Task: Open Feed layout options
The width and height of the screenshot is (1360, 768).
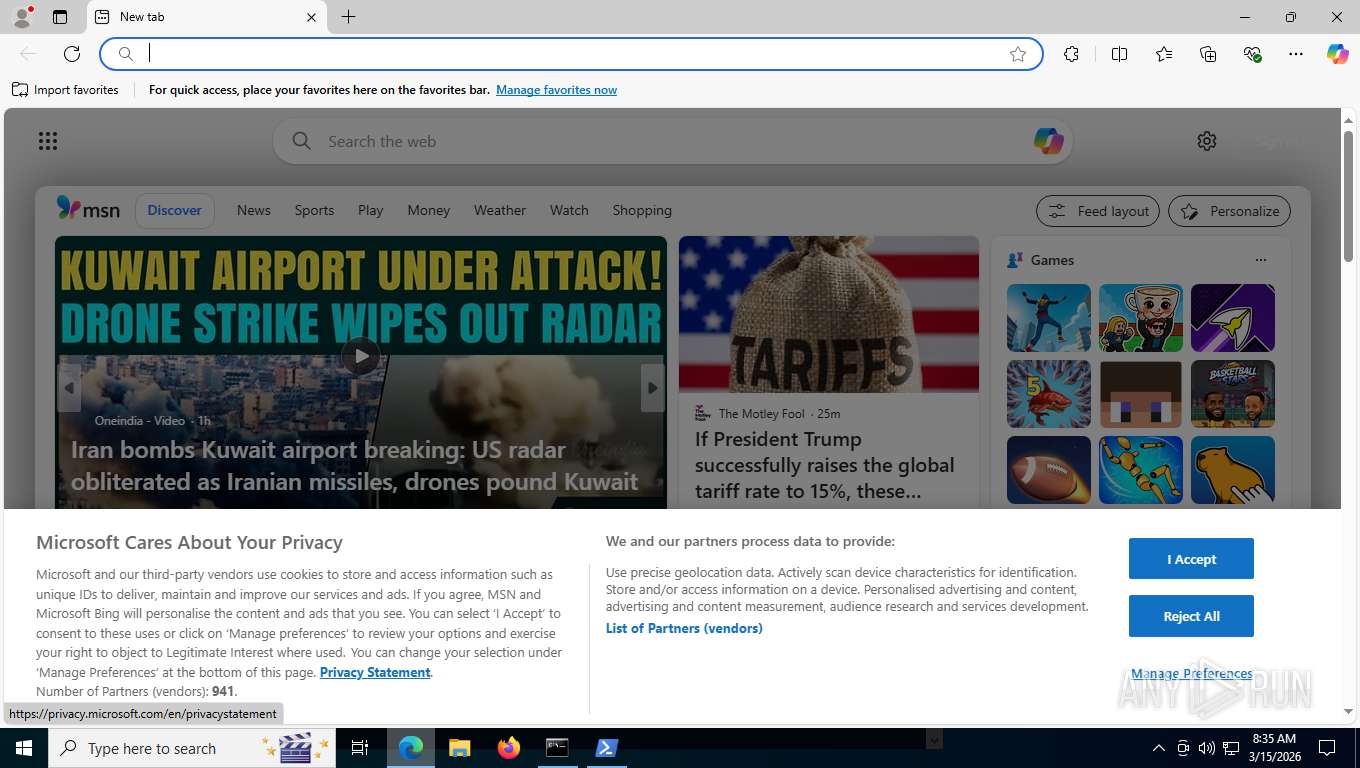Action: [1098, 211]
